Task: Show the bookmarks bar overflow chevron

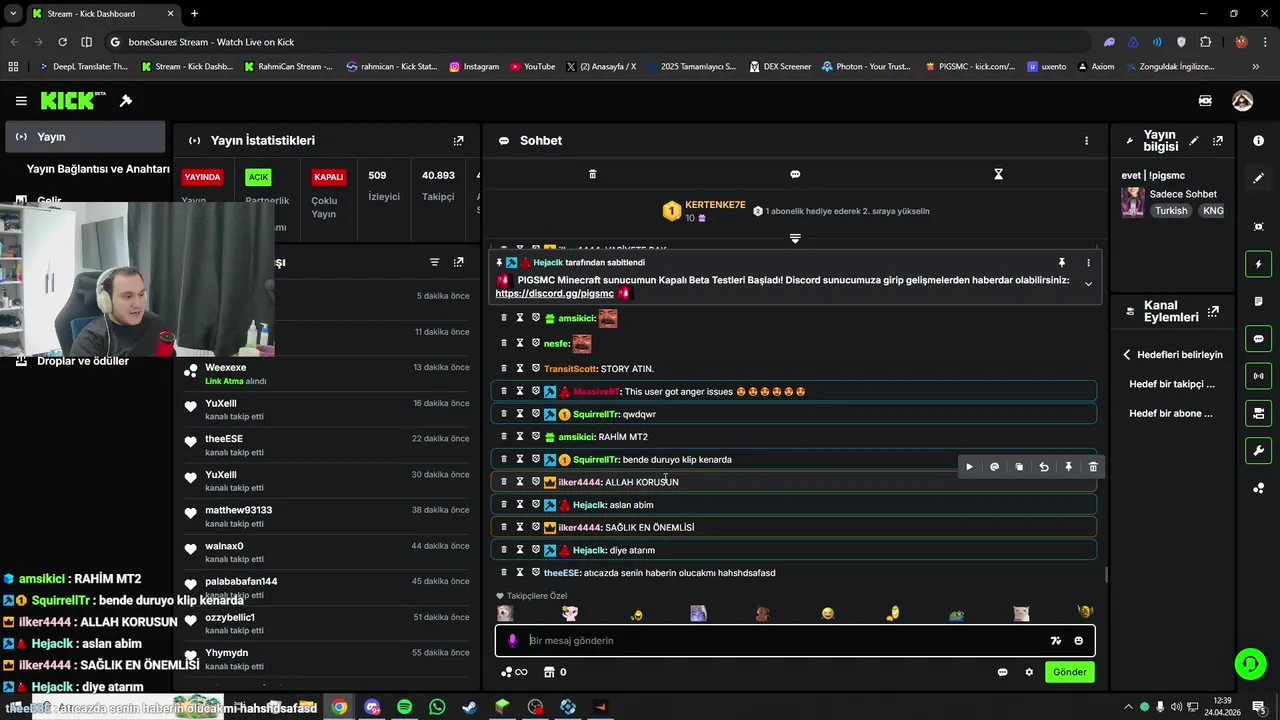Action: pos(1256,67)
